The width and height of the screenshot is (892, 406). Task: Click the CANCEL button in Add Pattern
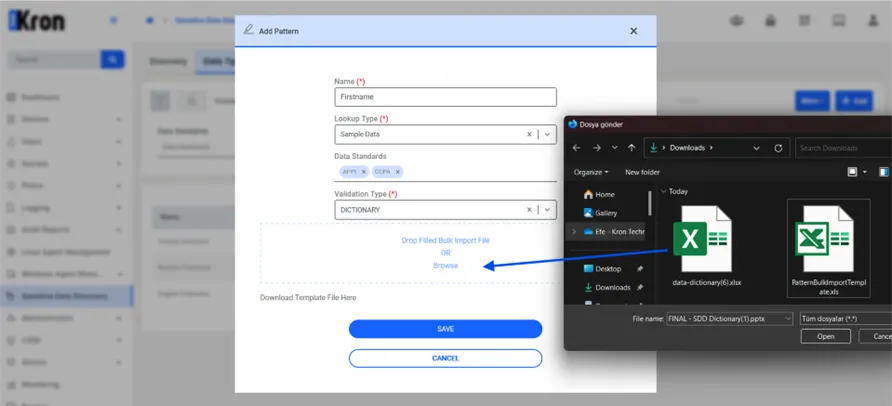pos(445,358)
